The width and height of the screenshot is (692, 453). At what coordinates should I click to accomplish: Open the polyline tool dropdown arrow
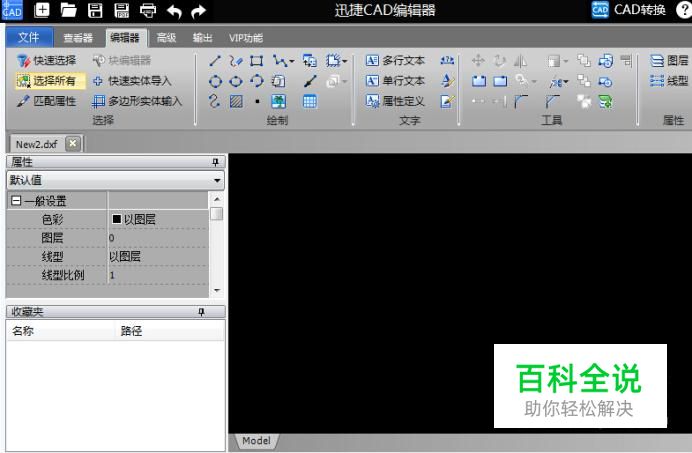coord(291,61)
